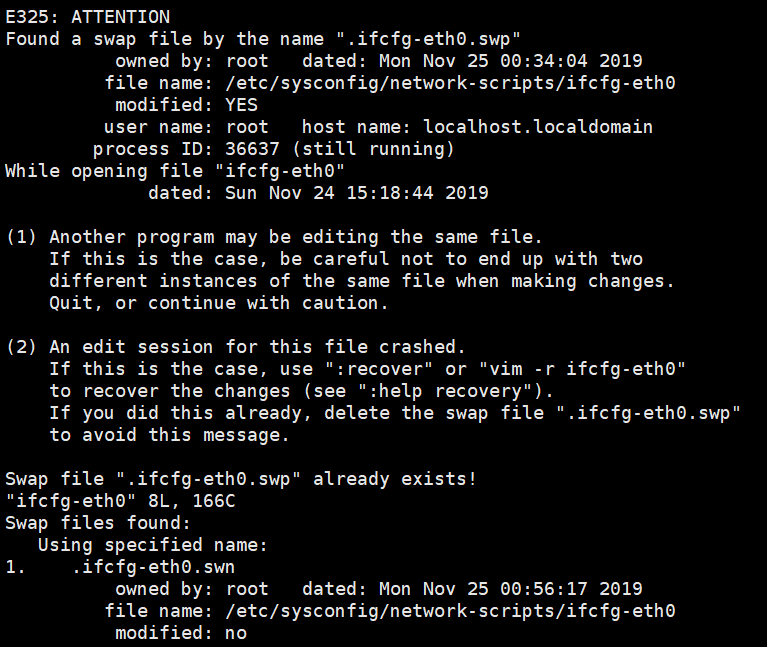
Task: Click the date "Mon Nov 25 00:34:04 2019"
Action: point(510,61)
